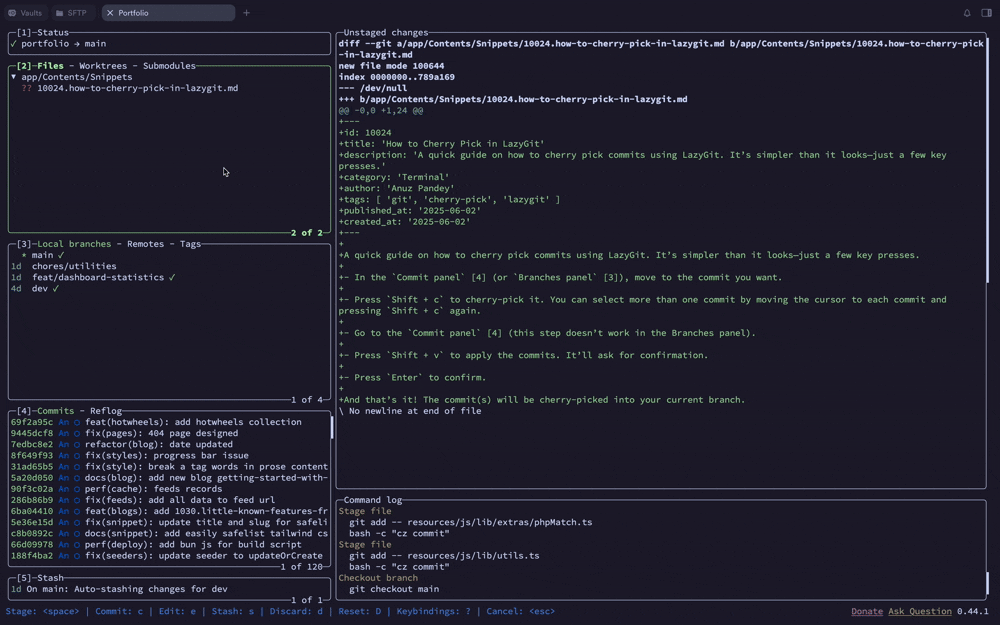
Task: Open the SFTP folder tab
Action: click(71, 13)
